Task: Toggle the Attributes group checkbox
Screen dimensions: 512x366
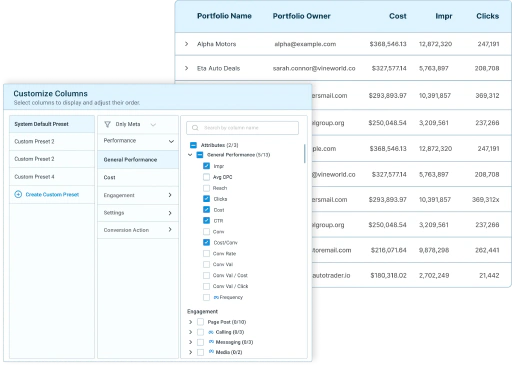Action: pyautogui.click(x=193, y=145)
